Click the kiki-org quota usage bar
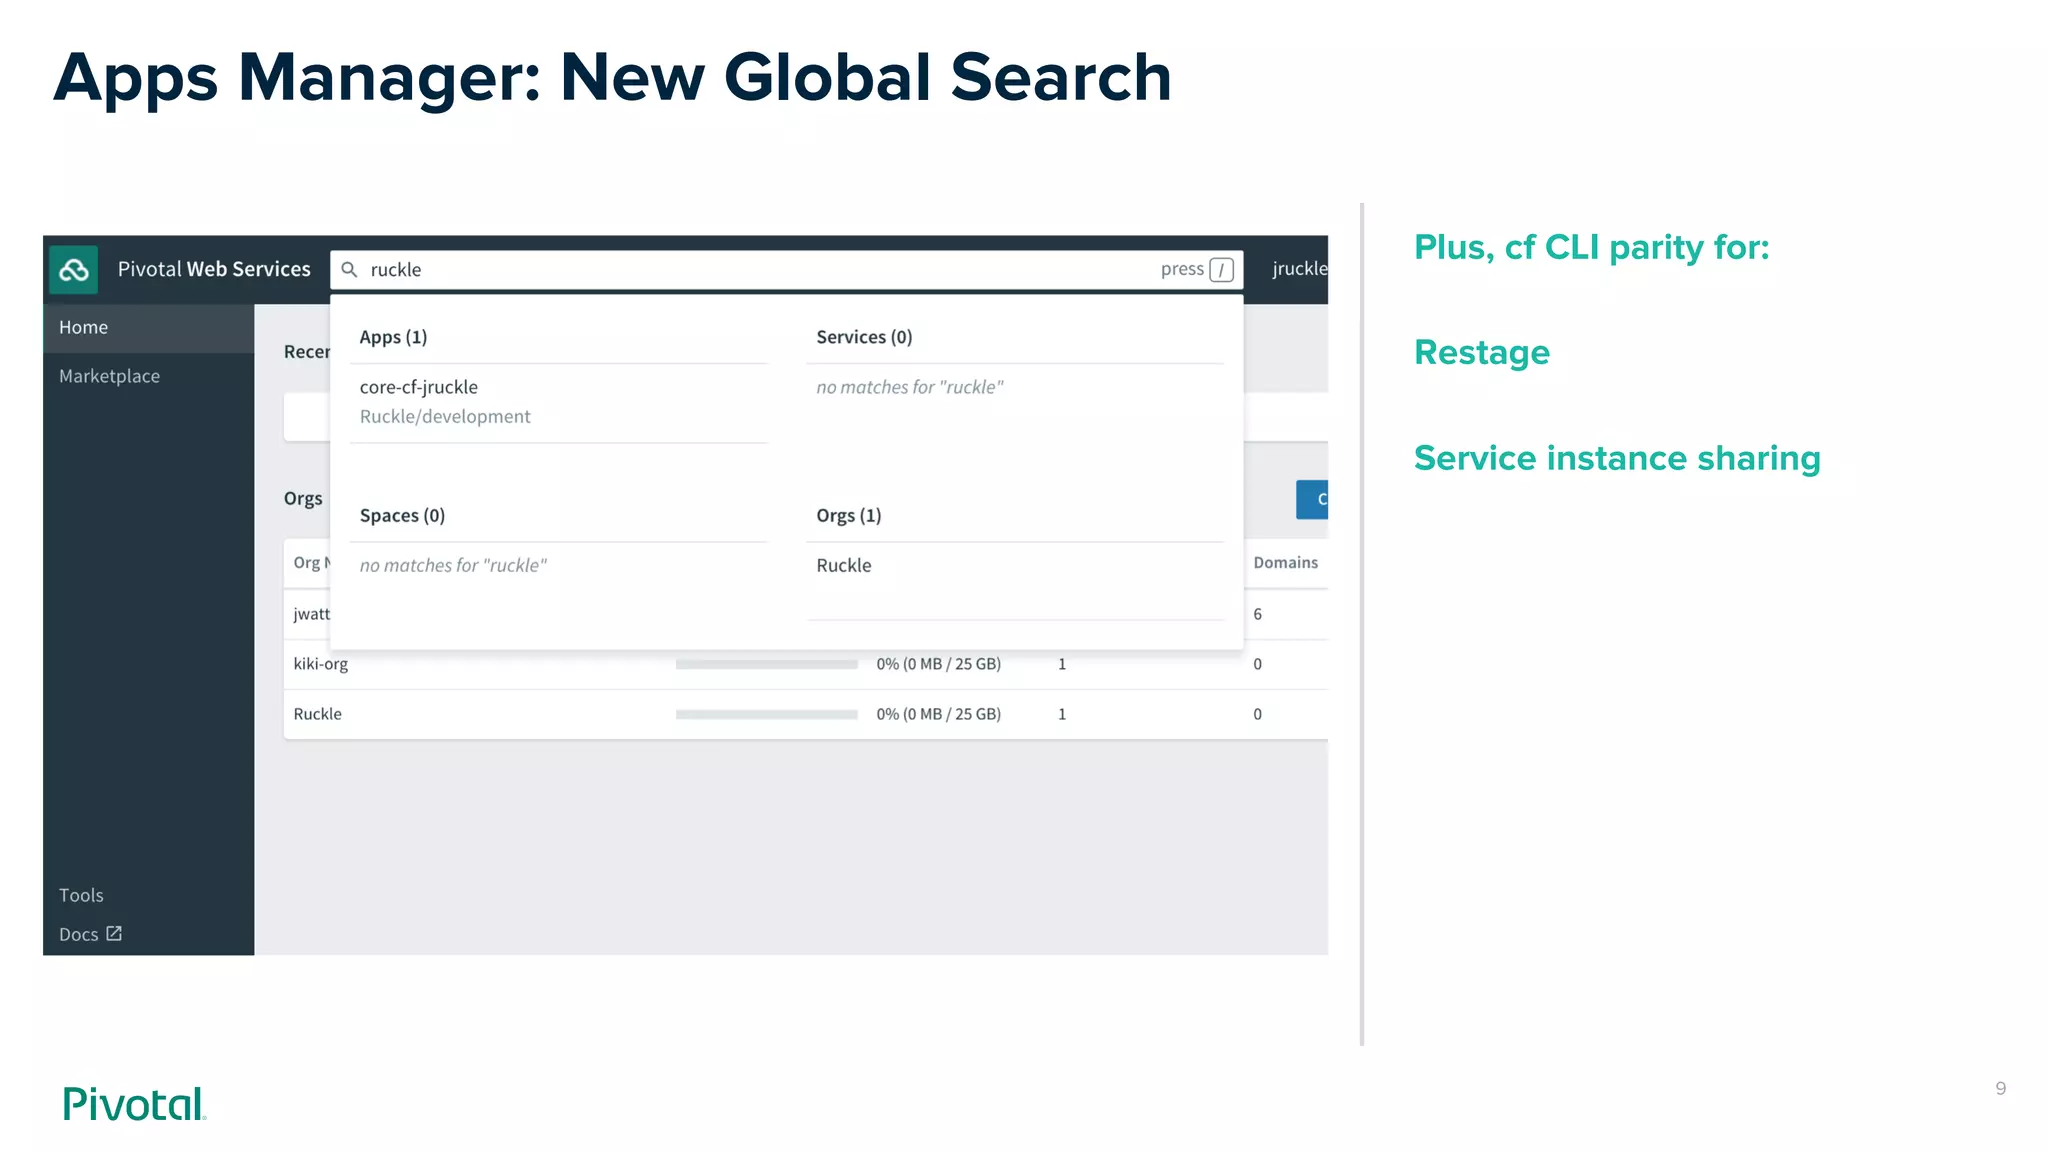Viewport: 2048px width, 1152px height. click(766, 664)
